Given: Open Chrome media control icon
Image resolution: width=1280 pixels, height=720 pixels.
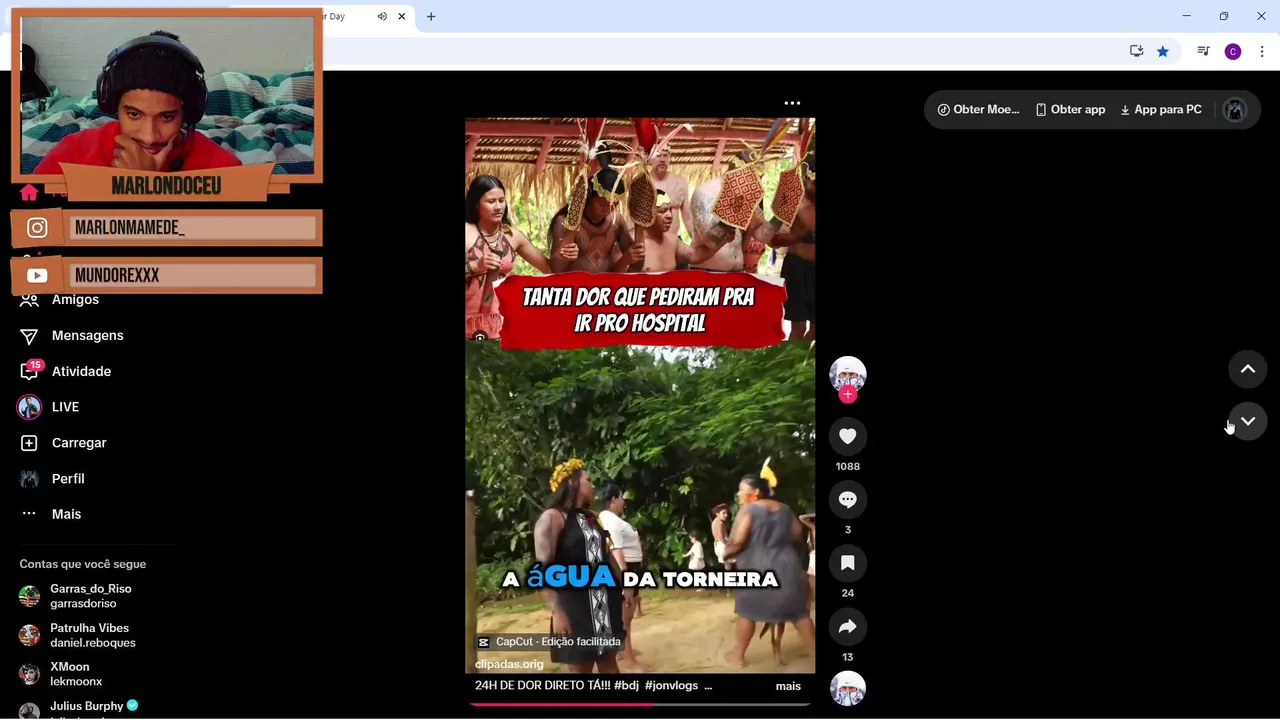Looking at the screenshot, I should click(x=1204, y=51).
